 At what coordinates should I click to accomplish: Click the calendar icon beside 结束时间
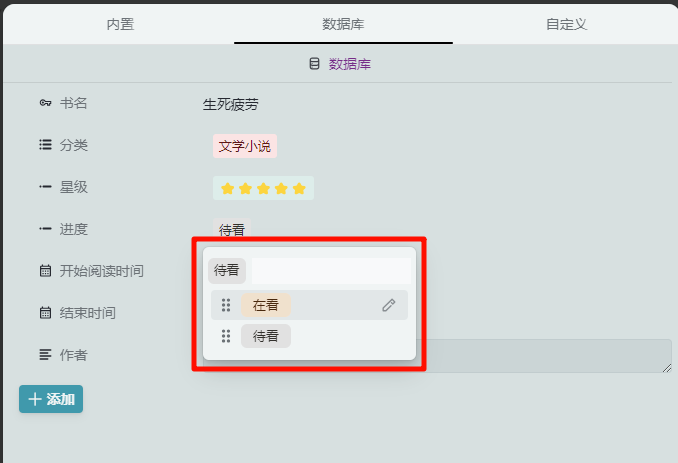[x=45, y=313]
